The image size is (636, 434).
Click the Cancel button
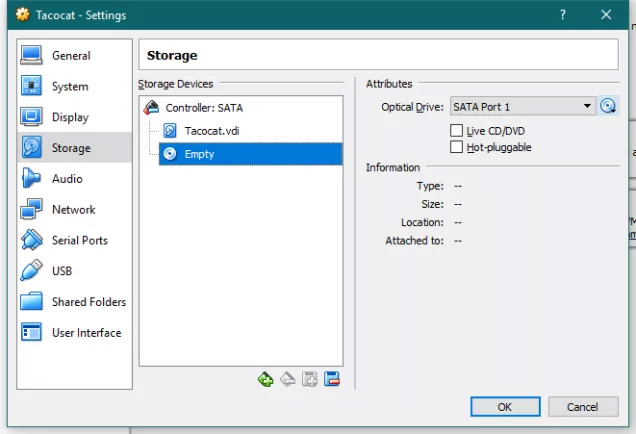click(583, 406)
